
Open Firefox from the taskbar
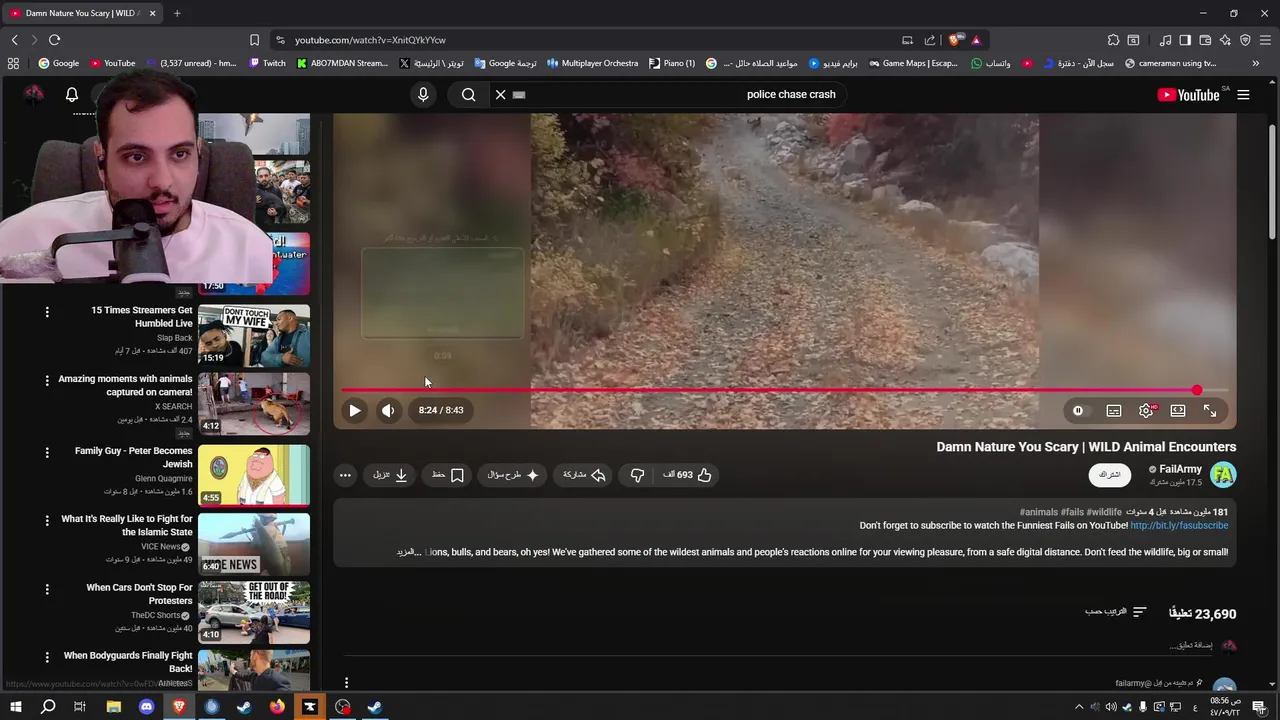coord(277,707)
